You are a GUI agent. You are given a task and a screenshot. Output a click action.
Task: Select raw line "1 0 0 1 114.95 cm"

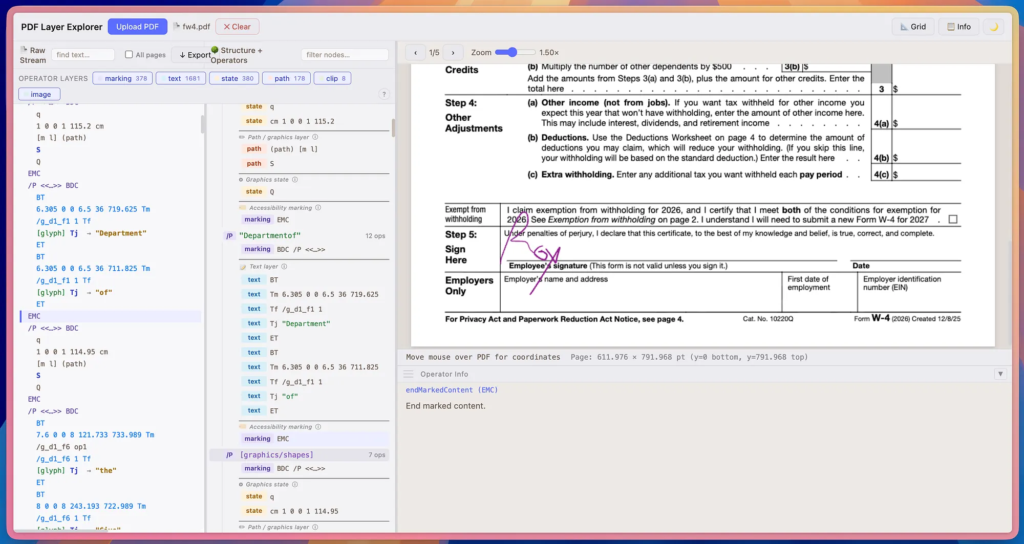click(72, 352)
